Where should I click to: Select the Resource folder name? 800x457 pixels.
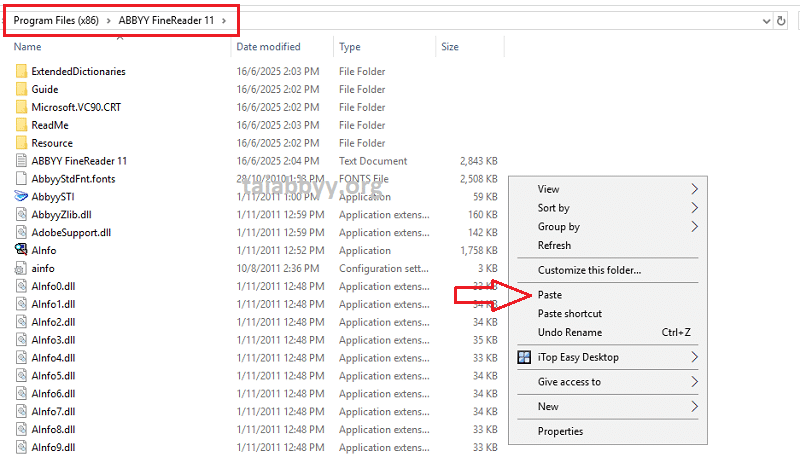tap(52, 143)
